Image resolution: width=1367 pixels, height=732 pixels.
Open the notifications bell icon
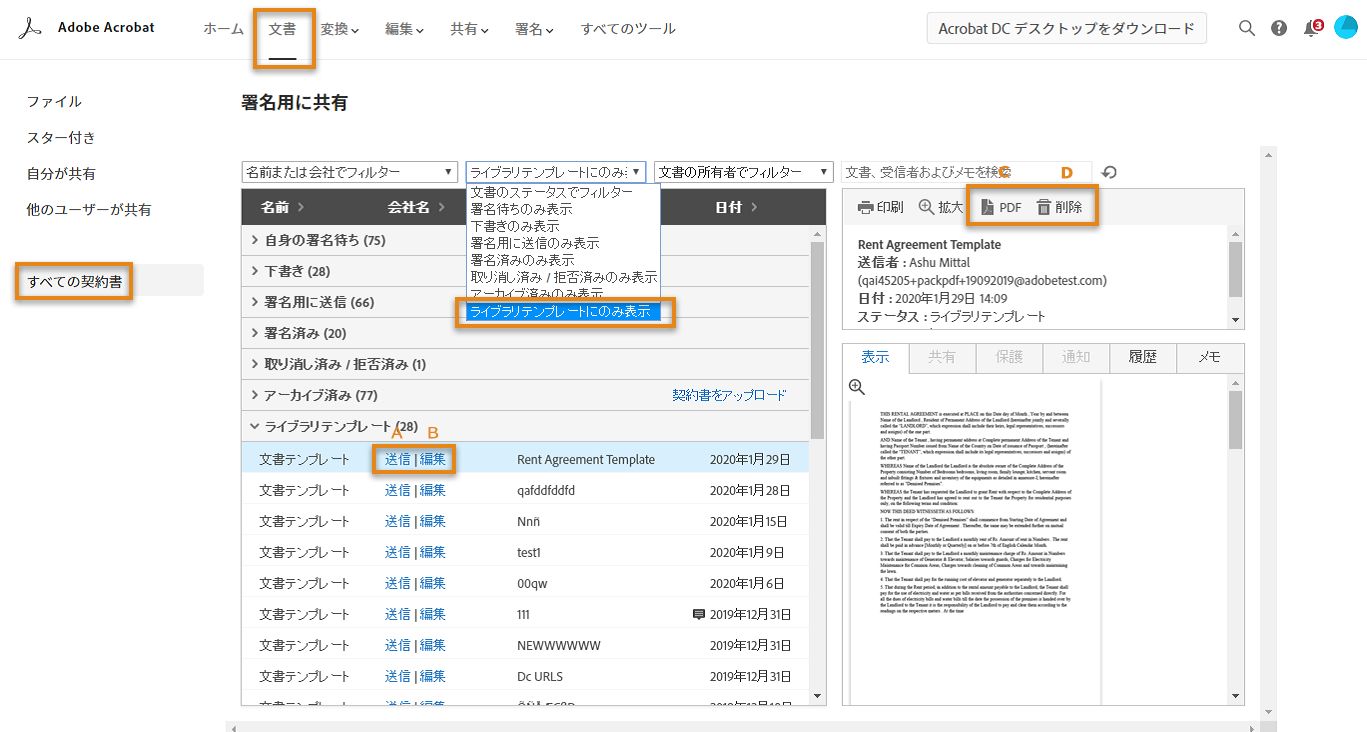click(1312, 28)
